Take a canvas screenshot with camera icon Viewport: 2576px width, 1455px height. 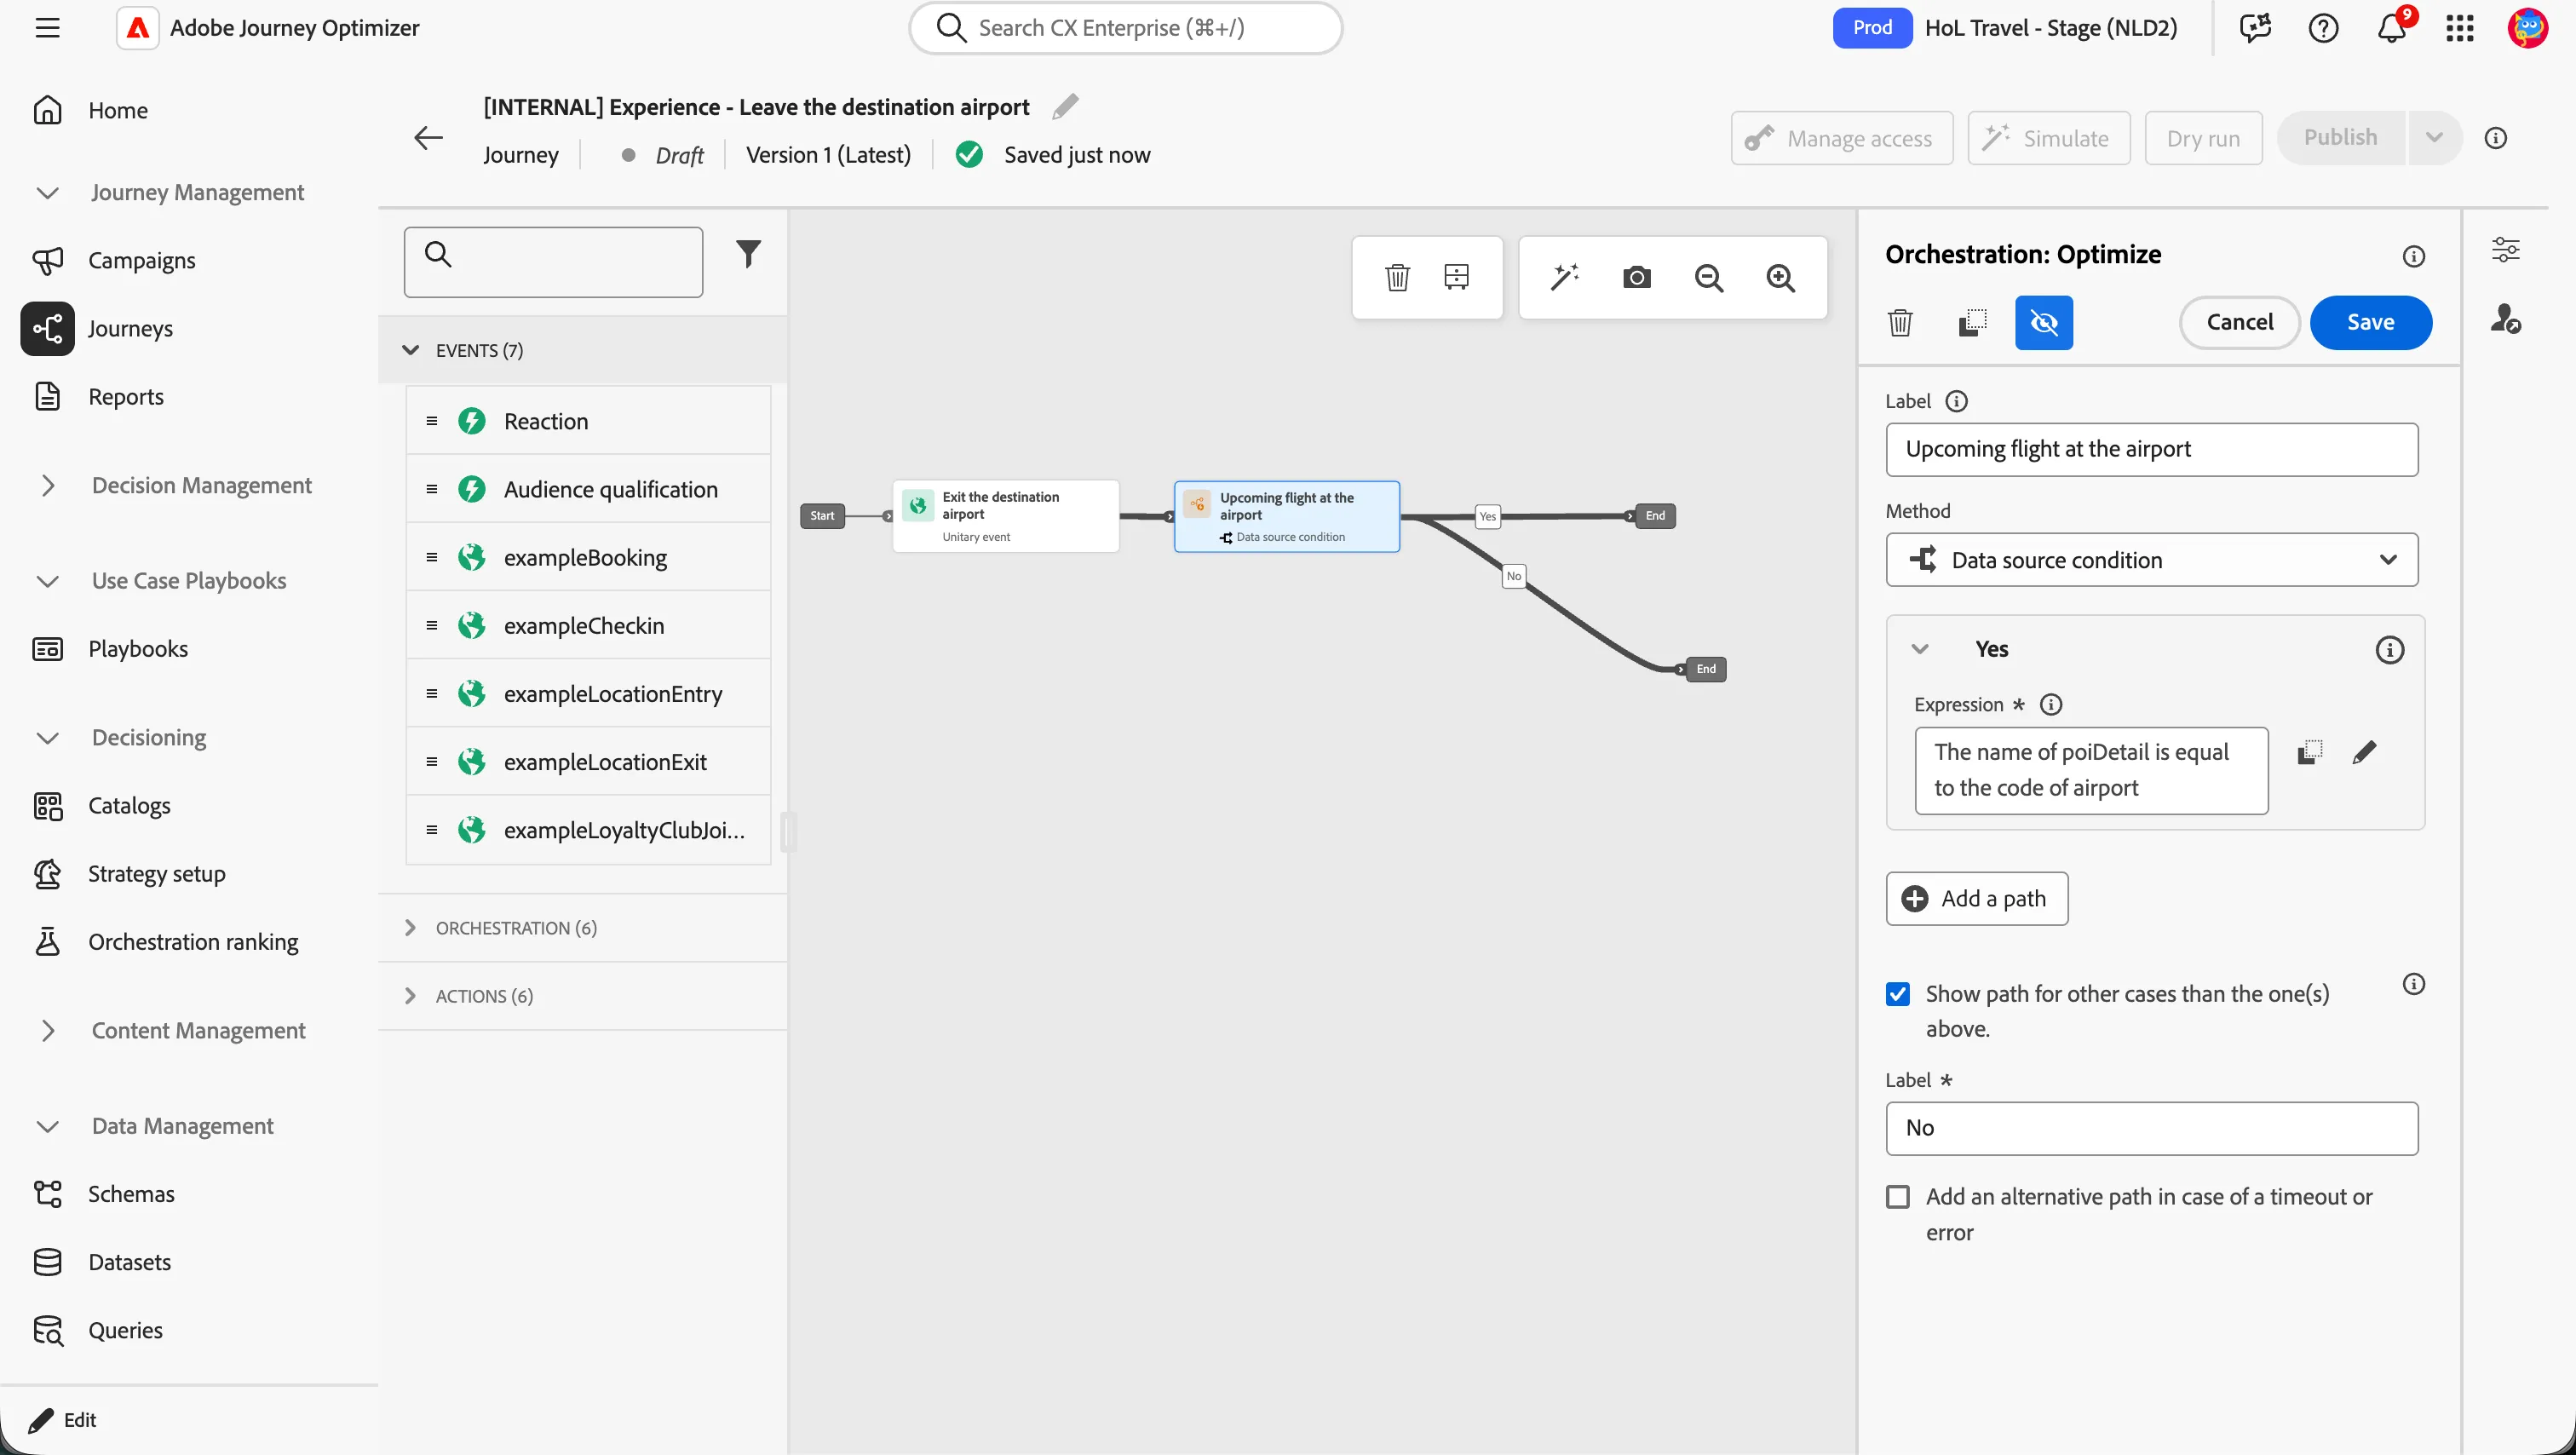click(1636, 277)
